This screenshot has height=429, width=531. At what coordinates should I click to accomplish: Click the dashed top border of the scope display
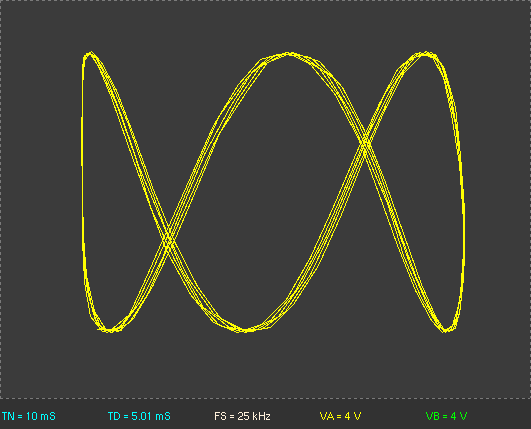pos(266,0)
